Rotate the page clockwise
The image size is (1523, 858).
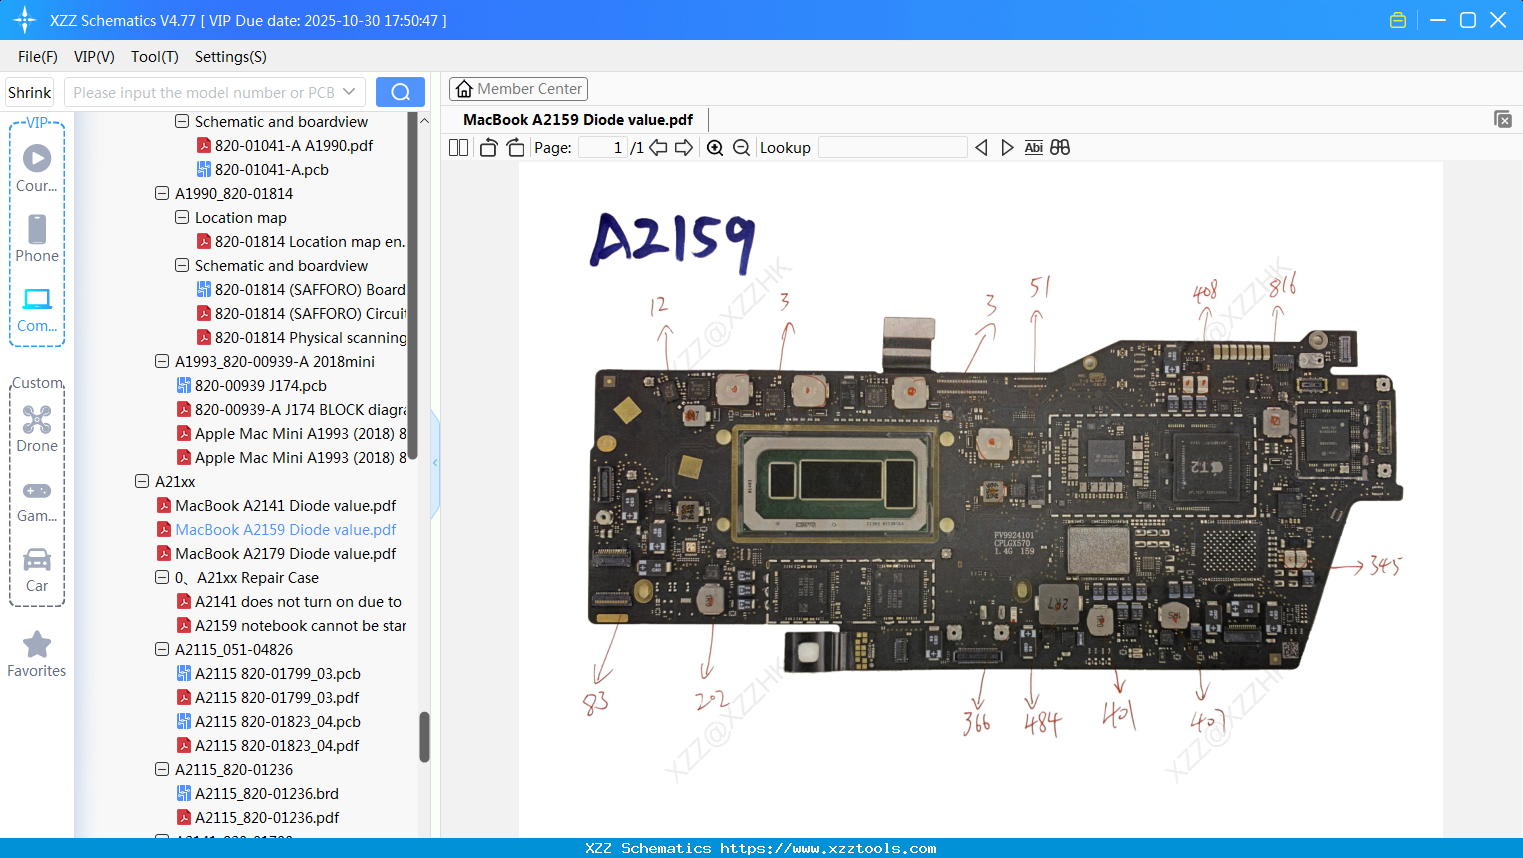[x=515, y=148]
